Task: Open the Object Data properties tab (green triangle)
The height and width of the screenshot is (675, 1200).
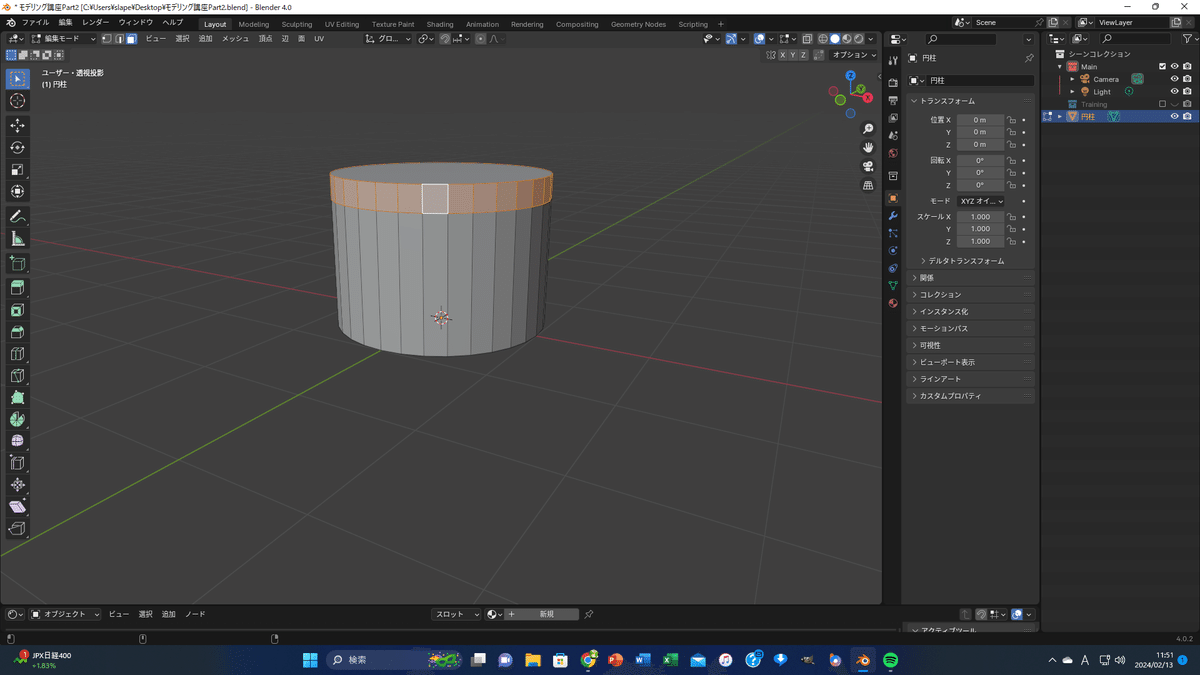Action: [893, 285]
